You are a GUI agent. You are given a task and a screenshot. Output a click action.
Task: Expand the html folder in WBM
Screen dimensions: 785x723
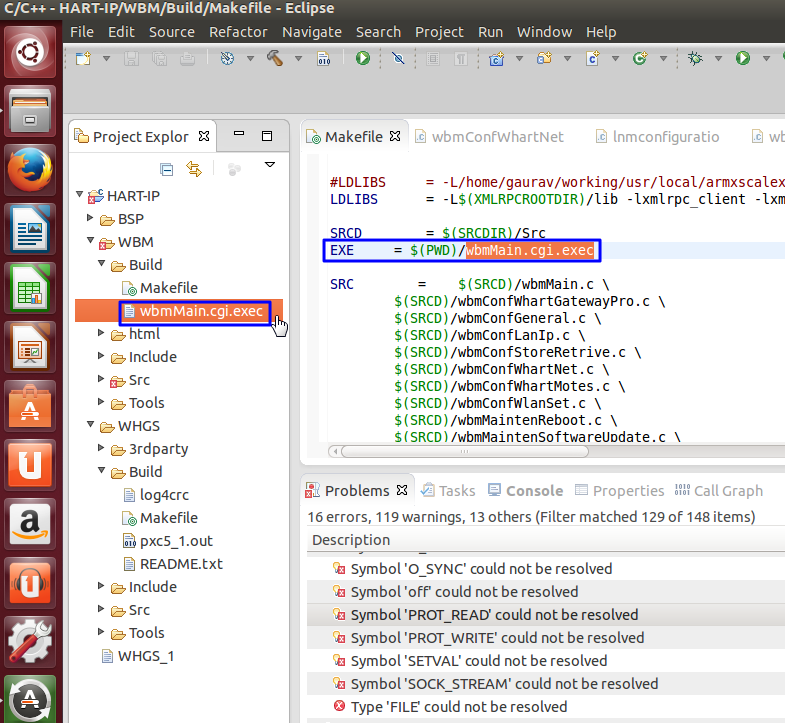(102, 334)
